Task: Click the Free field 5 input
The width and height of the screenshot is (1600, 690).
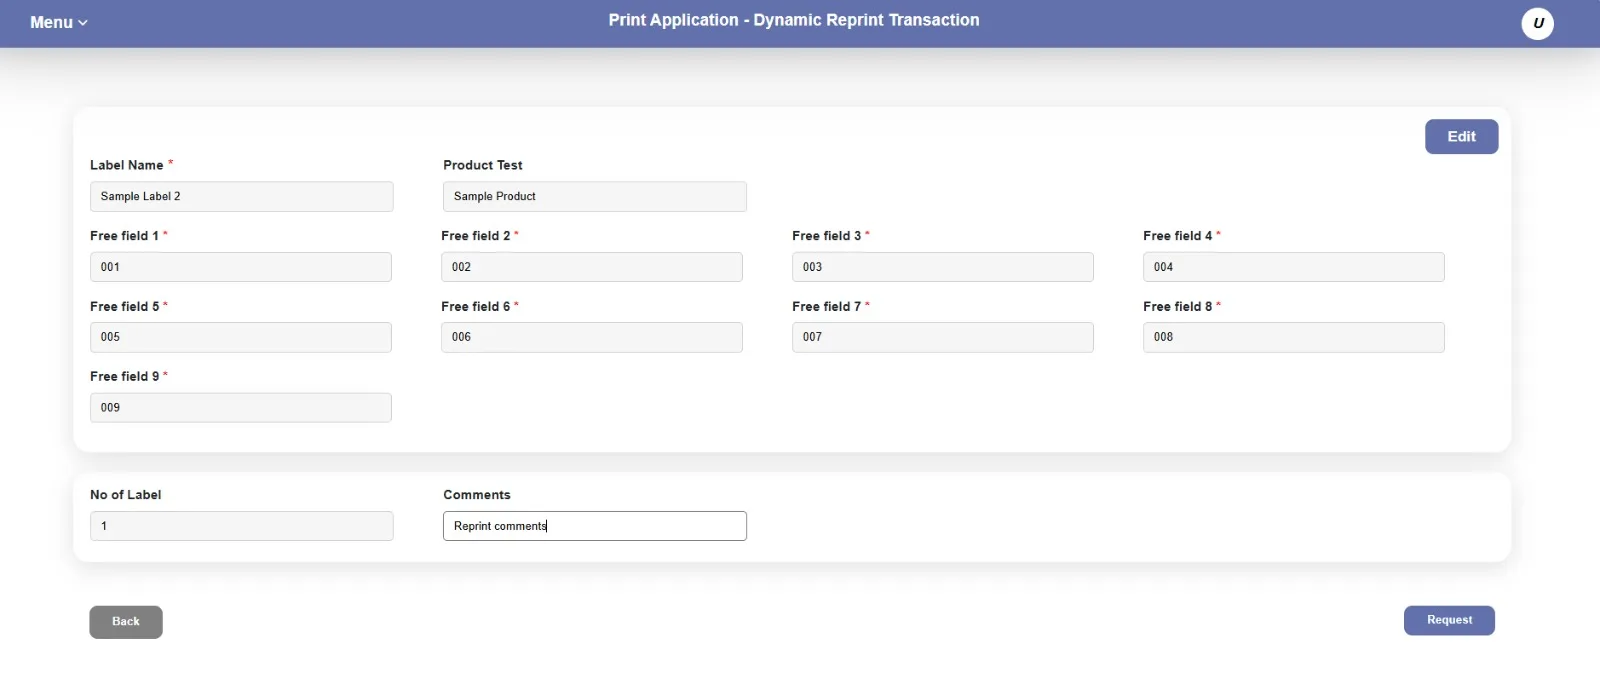Action: [241, 337]
